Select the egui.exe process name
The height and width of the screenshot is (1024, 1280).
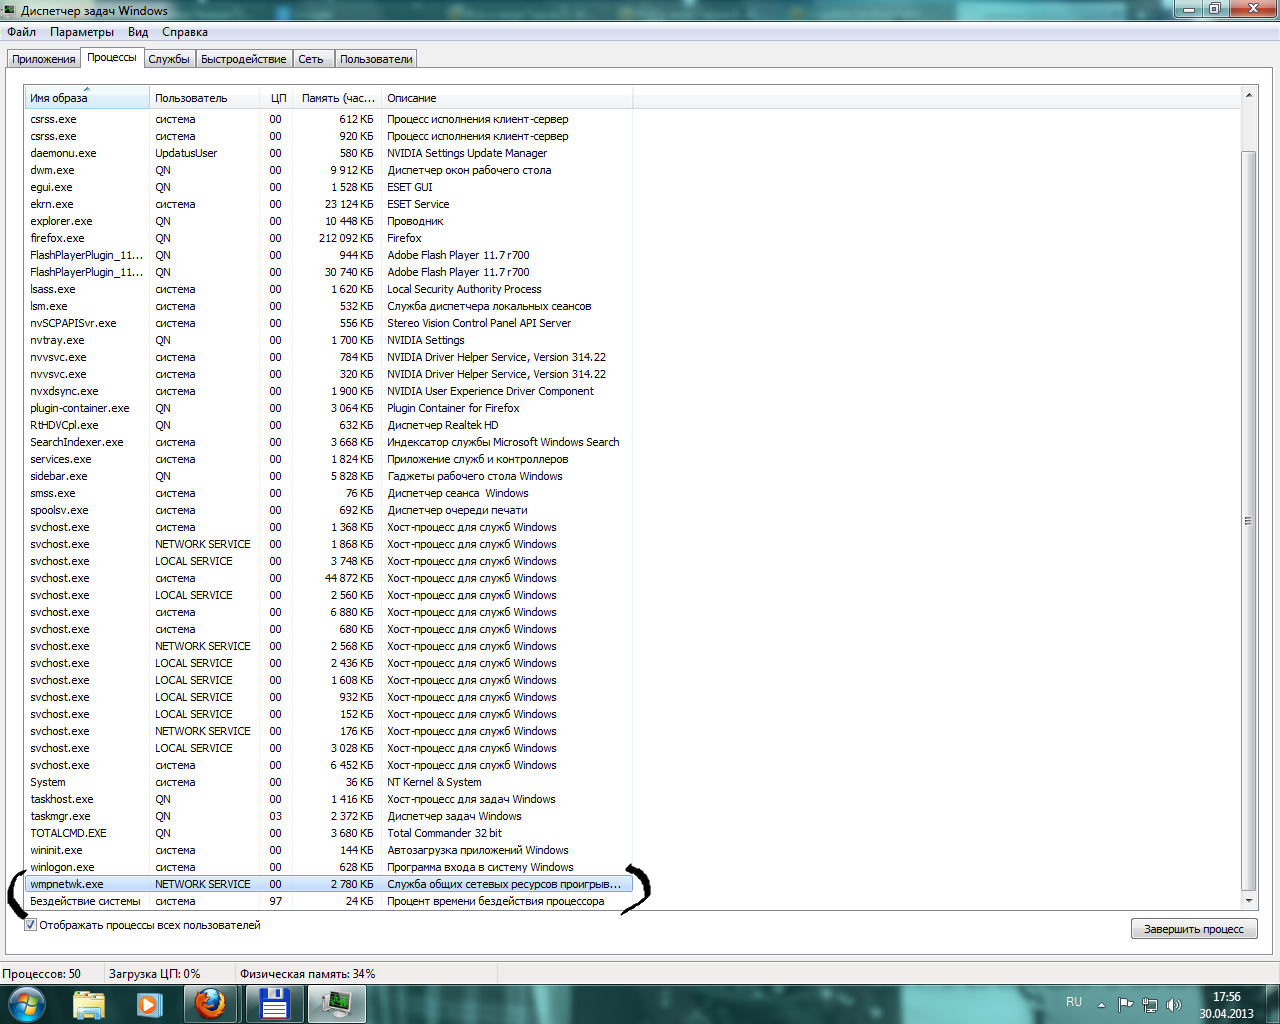tap(51, 187)
